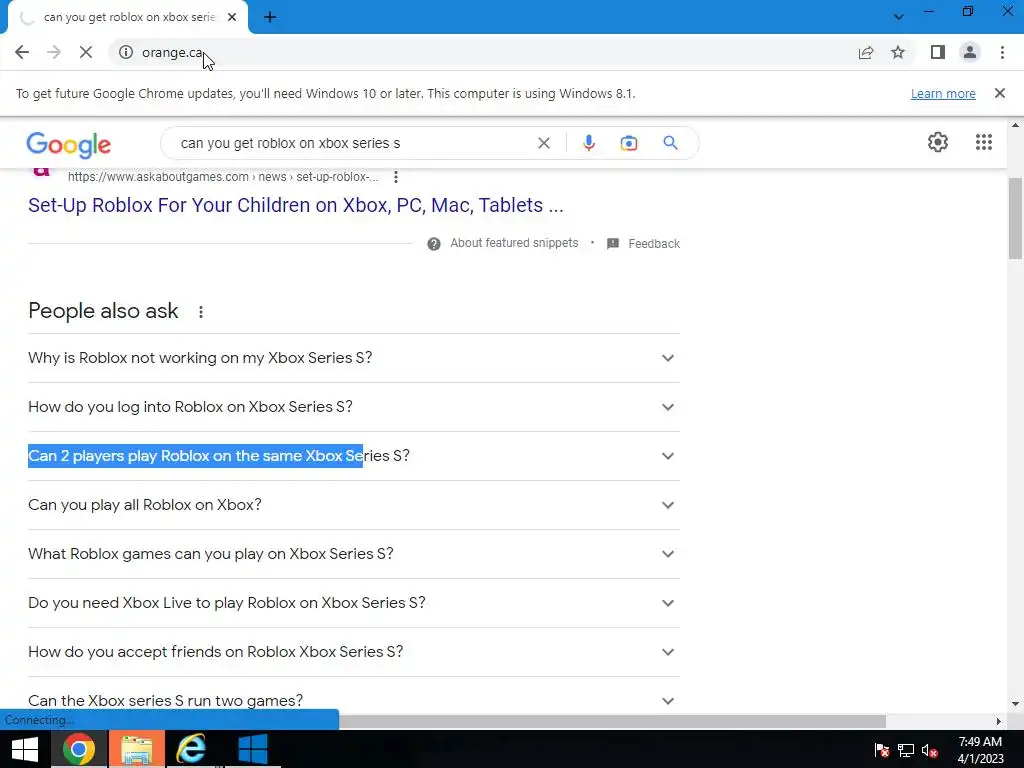Go to the Google logo homepage
This screenshot has width=1024, height=768.
pyautogui.click(x=69, y=144)
